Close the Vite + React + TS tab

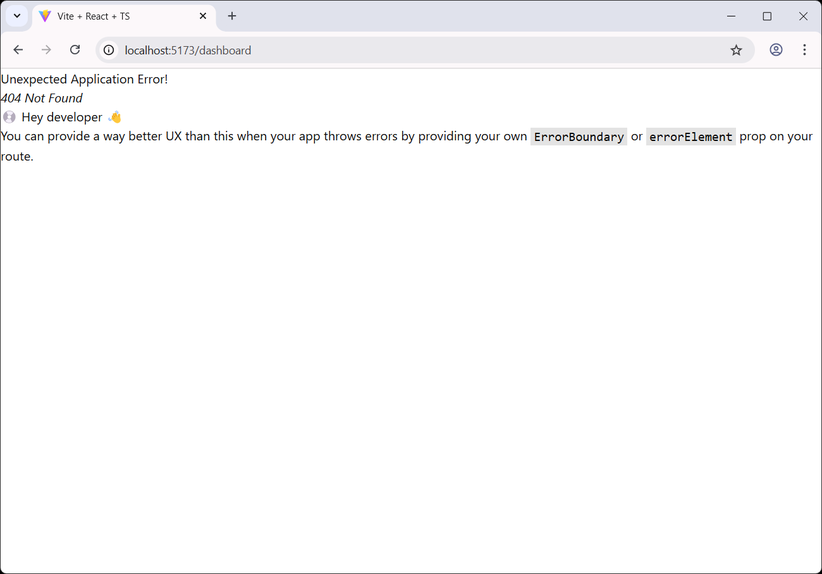coord(203,16)
